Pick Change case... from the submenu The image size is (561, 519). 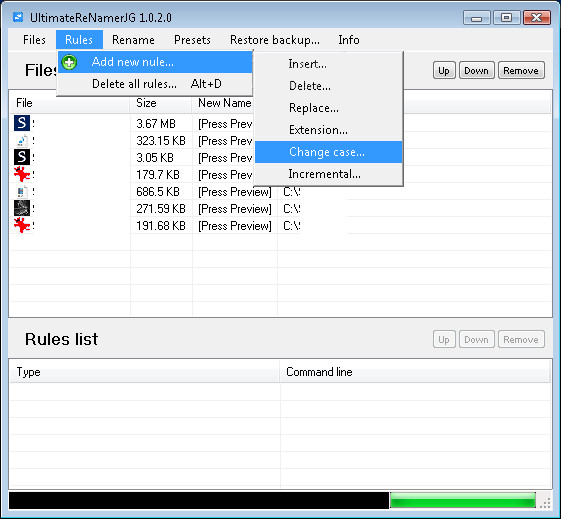329,152
